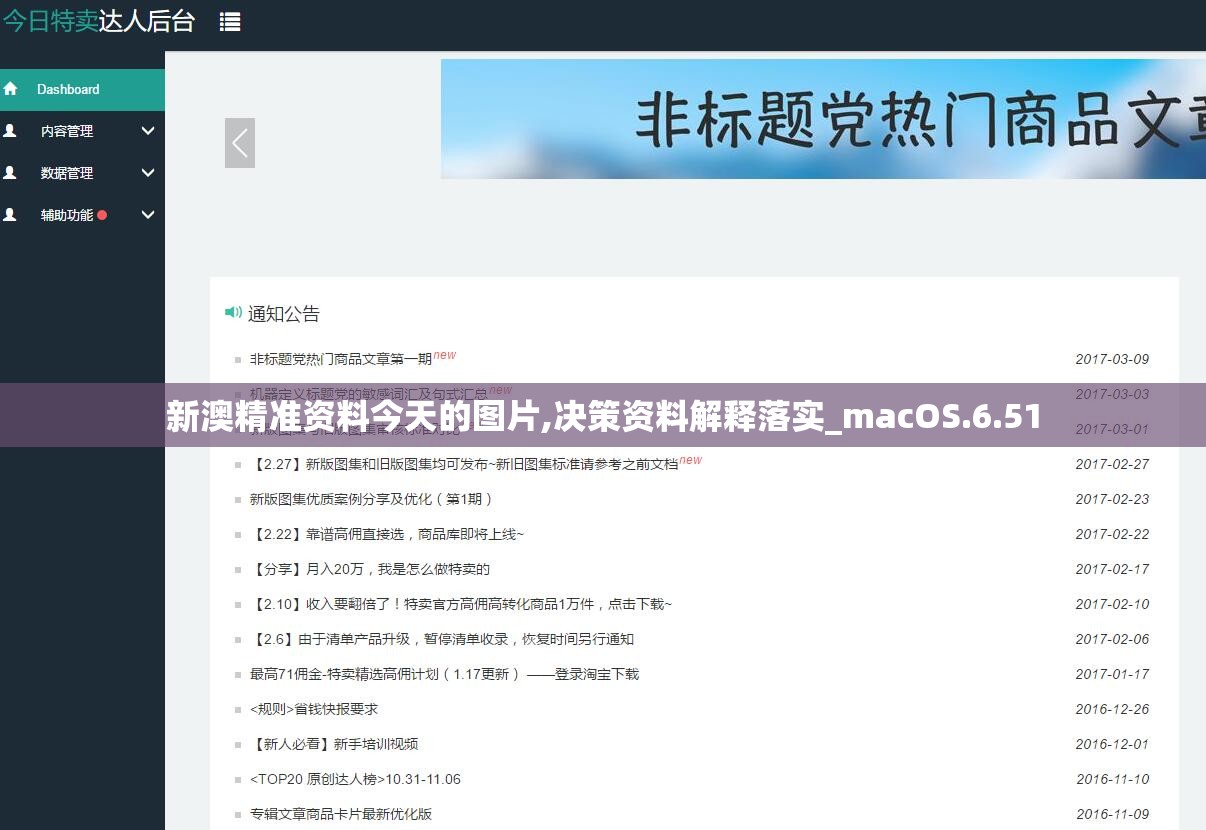Click the date 2016-11-10
1206x830 pixels.
click(x=1112, y=779)
